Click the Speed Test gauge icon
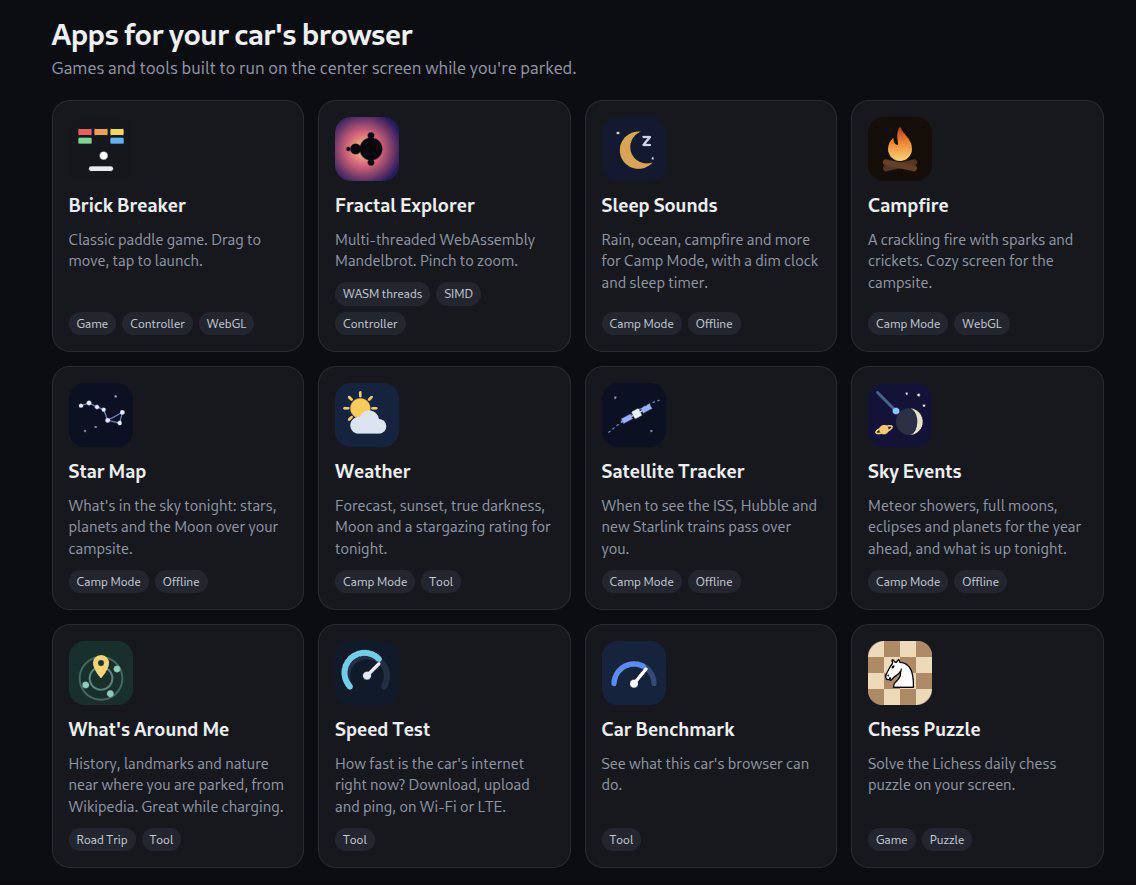 (x=367, y=673)
